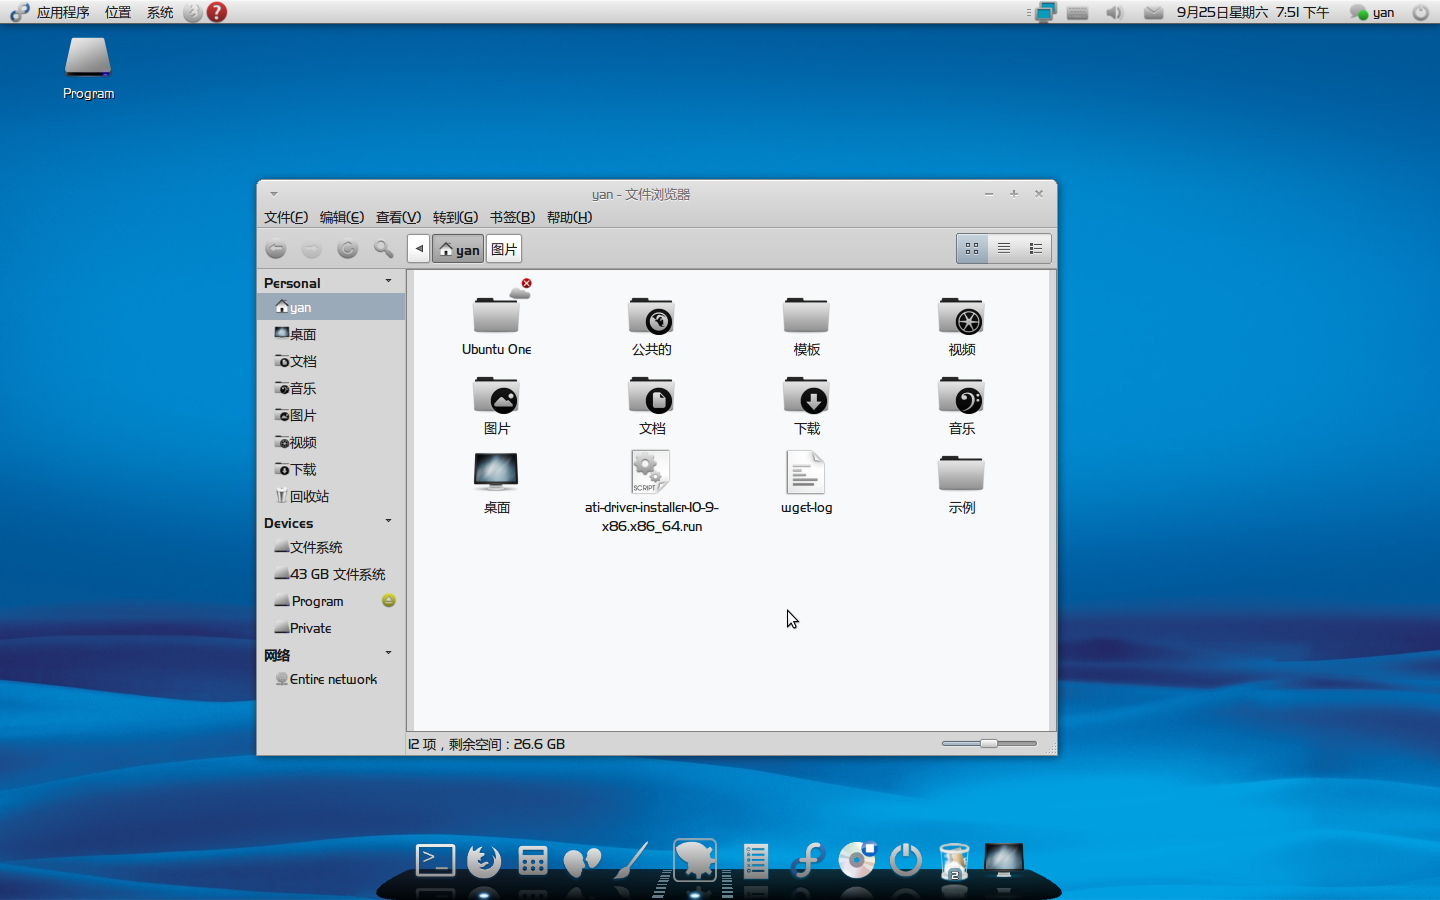Collapse the Devices section in the sidebar

(389, 521)
